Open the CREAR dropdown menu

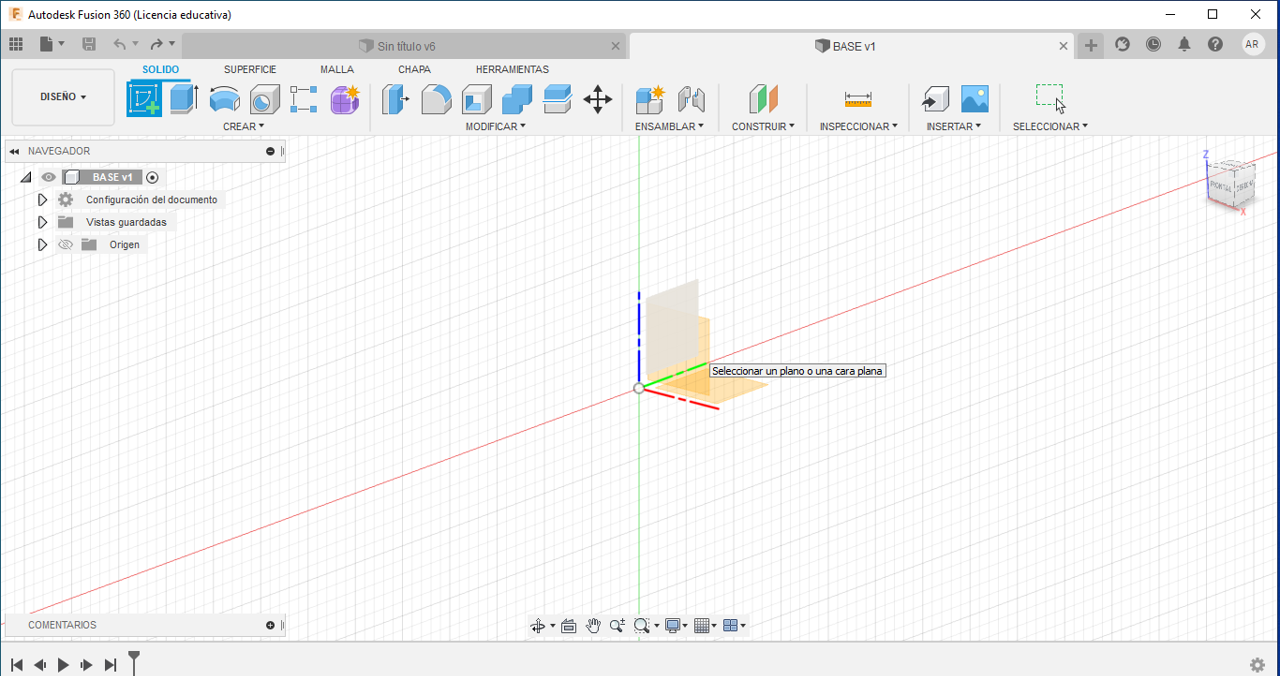pyautogui.click(x=243, y=127)
